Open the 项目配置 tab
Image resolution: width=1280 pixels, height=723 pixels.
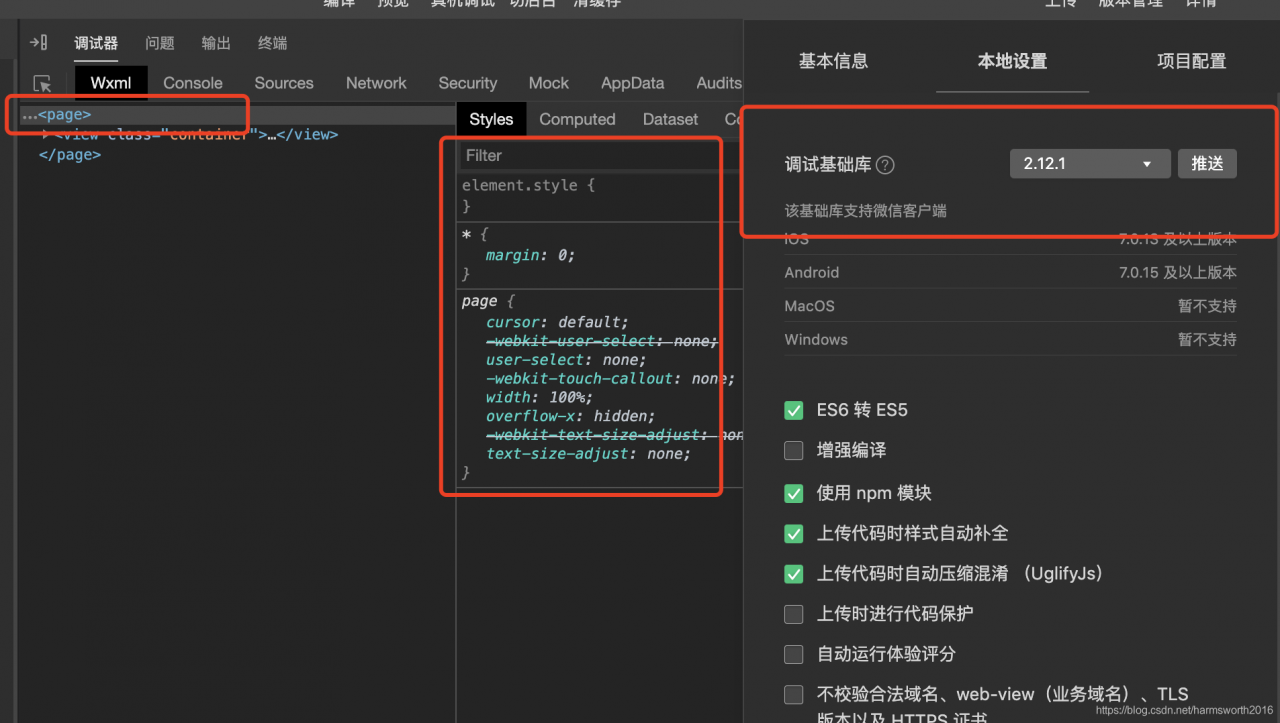click(x=1191, y=61)
